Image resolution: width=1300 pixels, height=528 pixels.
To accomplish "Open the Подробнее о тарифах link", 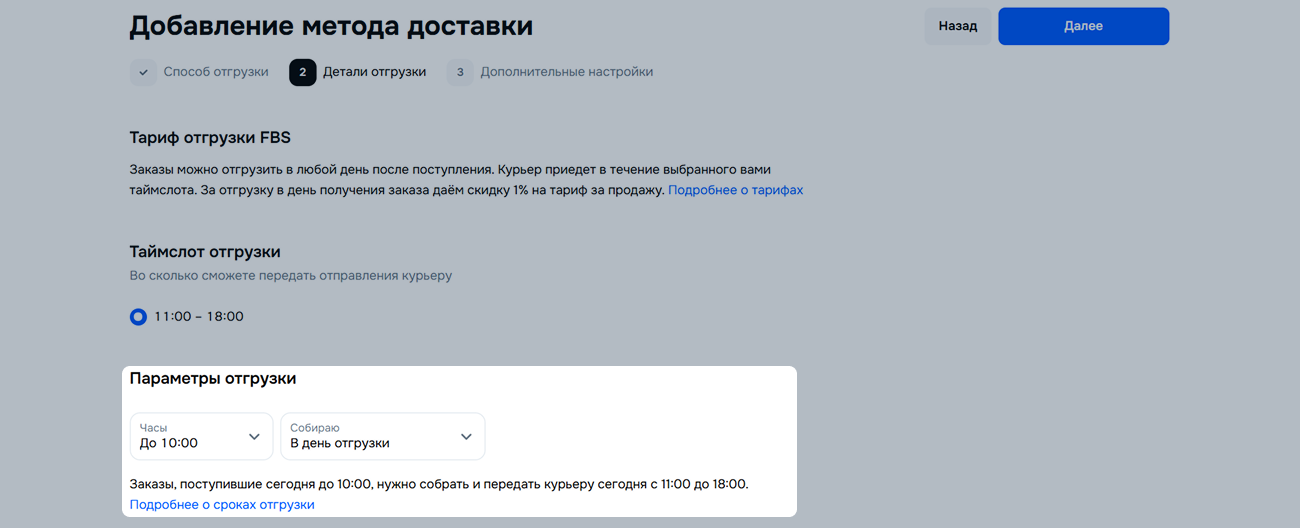I will pos(735,190).
